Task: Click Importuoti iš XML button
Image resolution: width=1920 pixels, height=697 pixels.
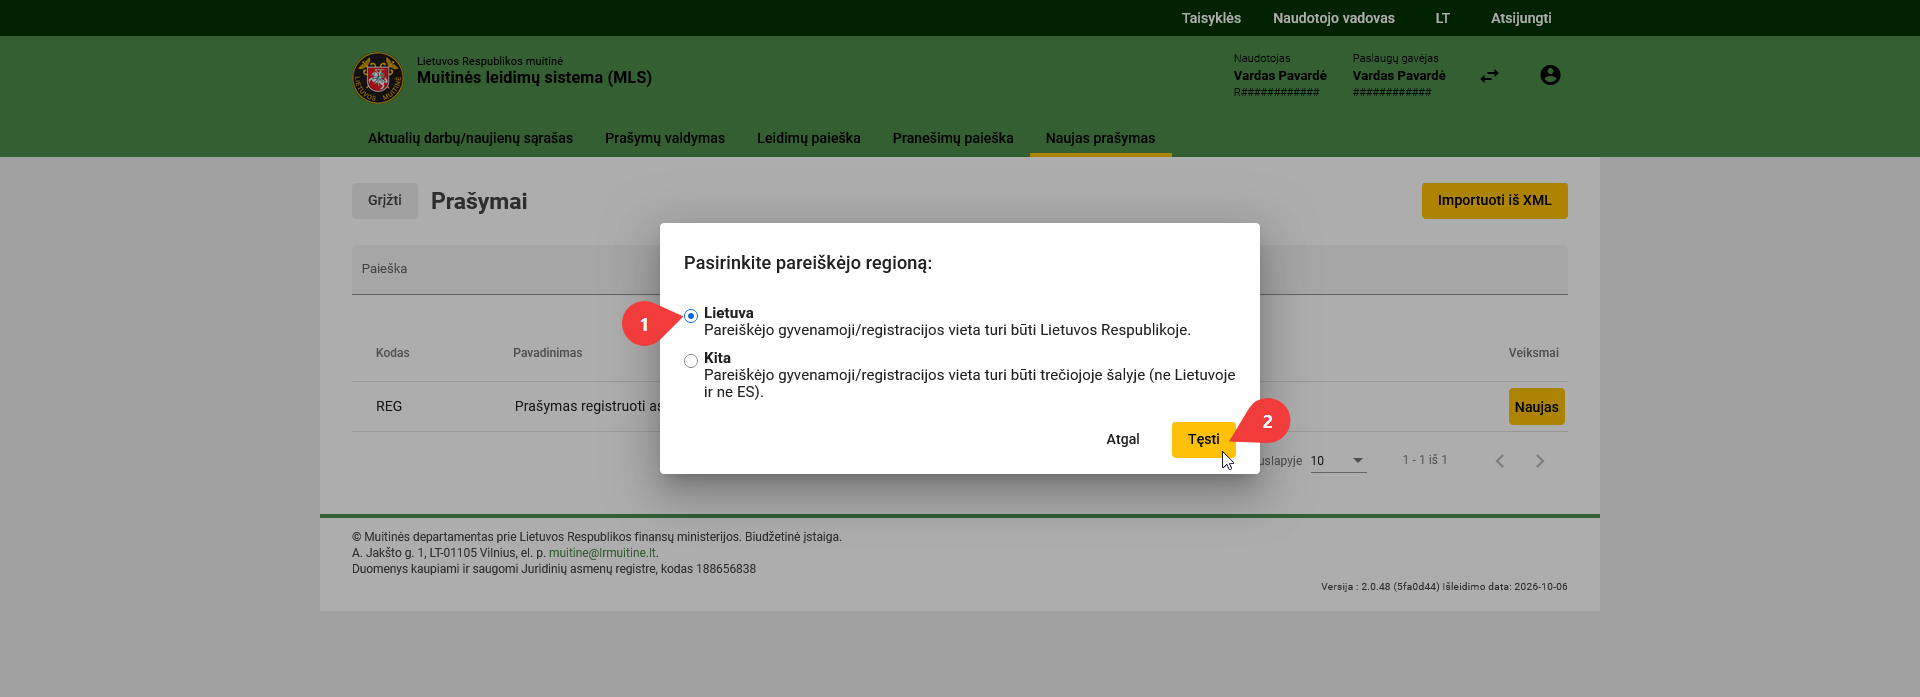Action: point(1494,200)
